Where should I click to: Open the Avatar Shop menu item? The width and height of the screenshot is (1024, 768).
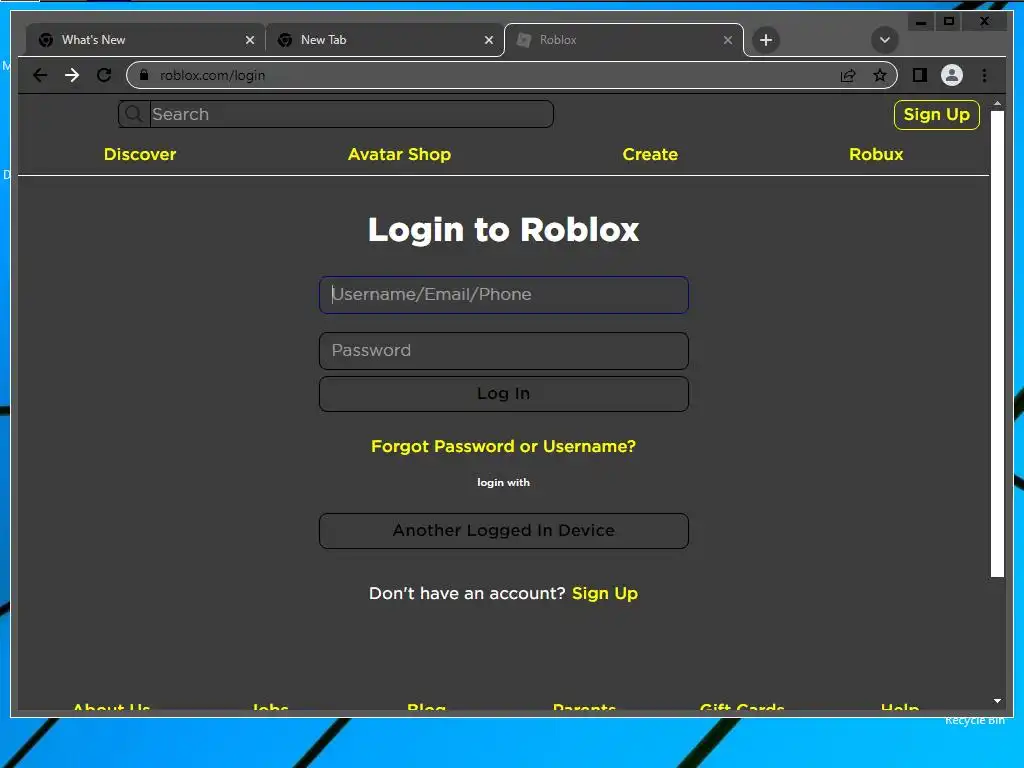pos(399,155)
